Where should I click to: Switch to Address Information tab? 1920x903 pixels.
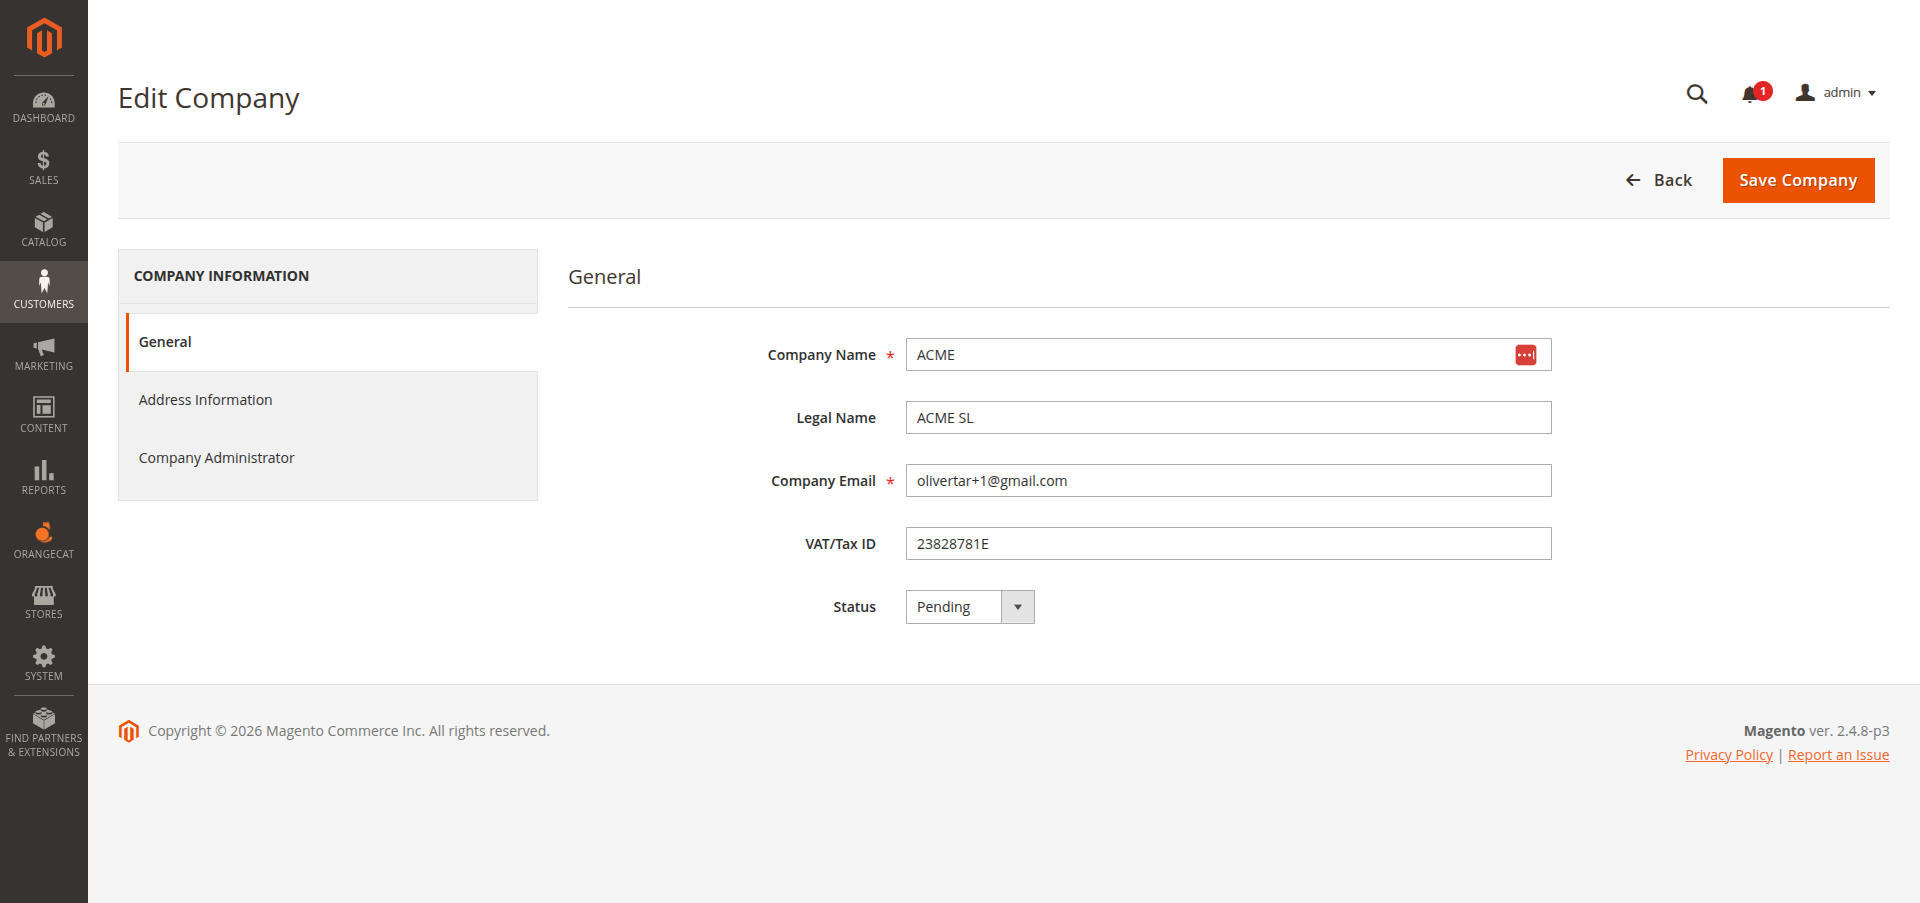click(206, 400)
